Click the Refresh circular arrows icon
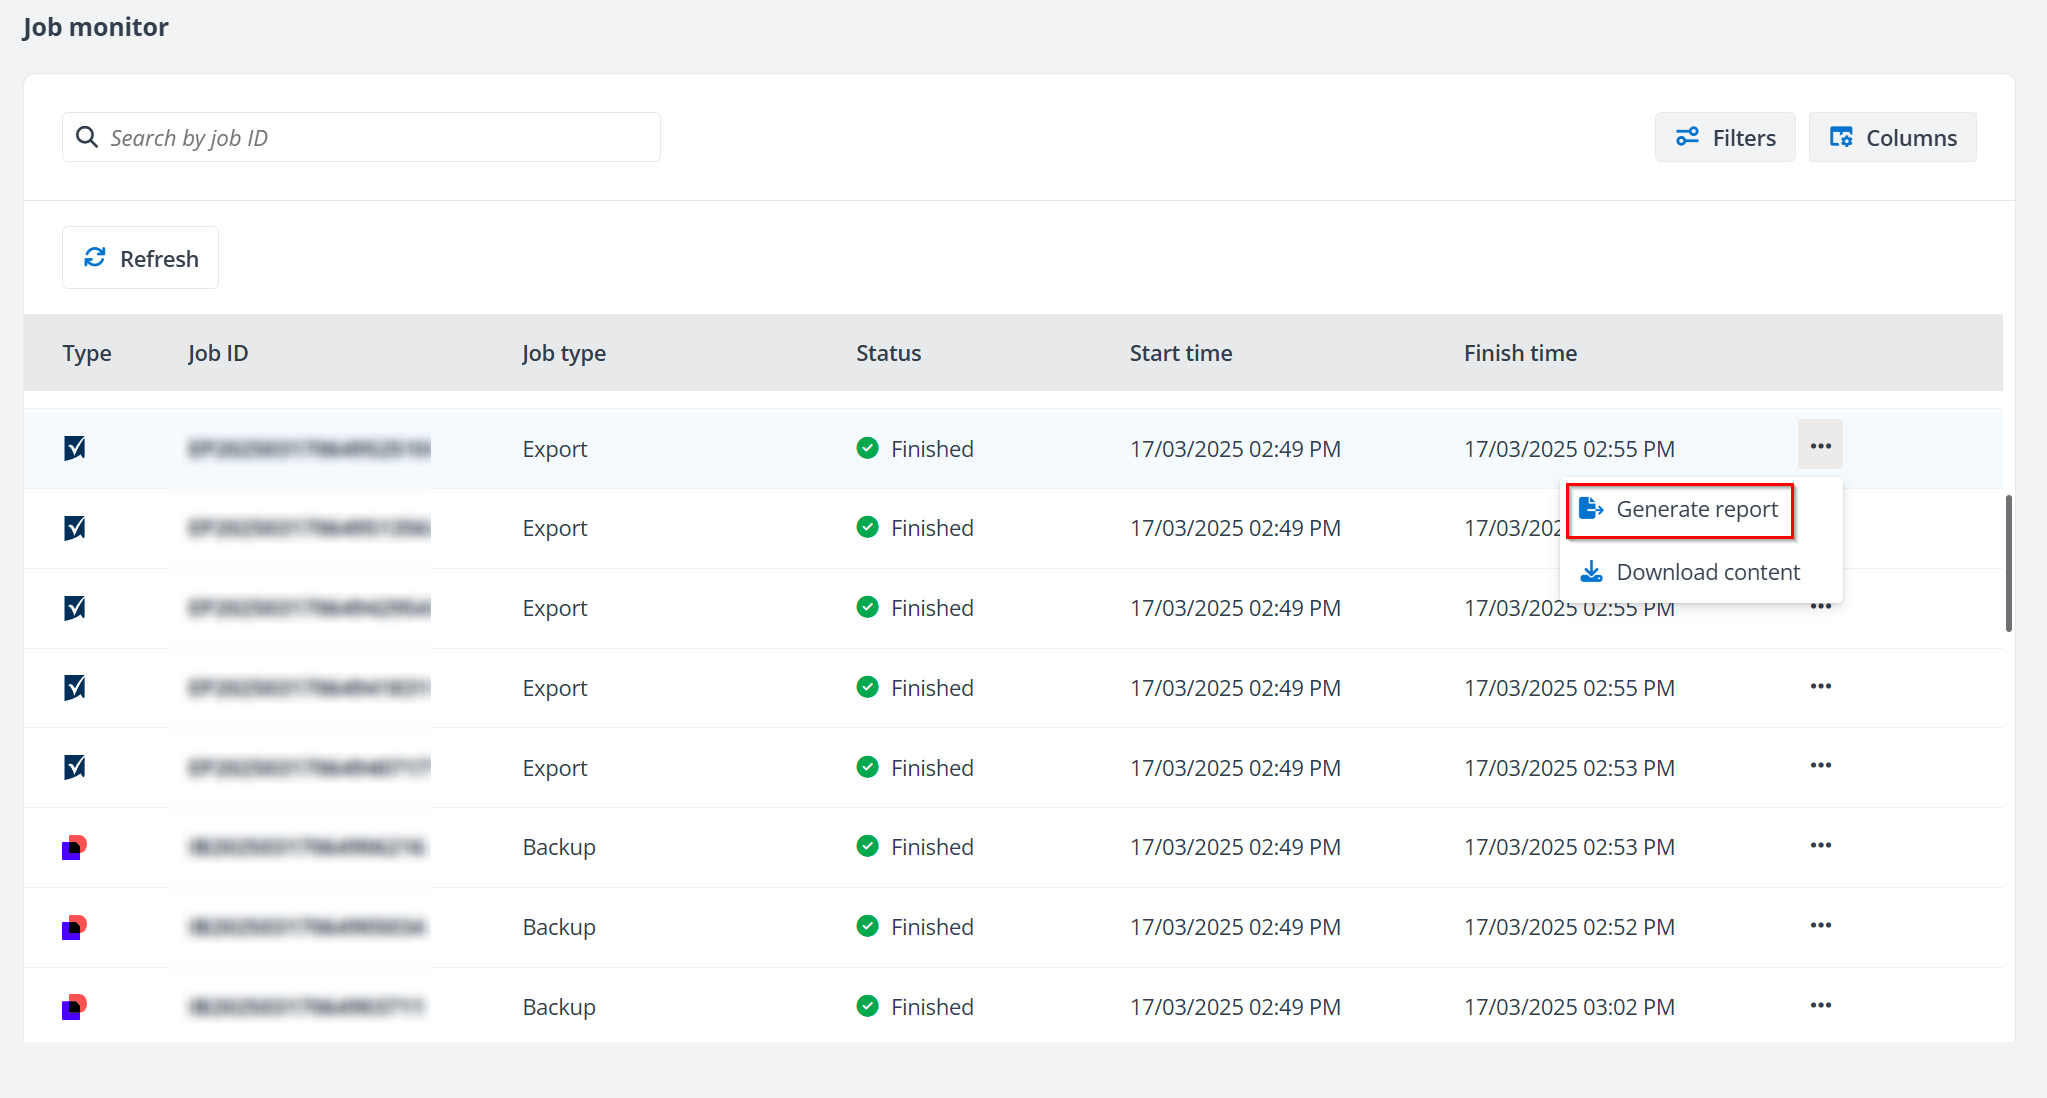Image resolution: width=2047 pixels, height=1098 pixels. 95,257
